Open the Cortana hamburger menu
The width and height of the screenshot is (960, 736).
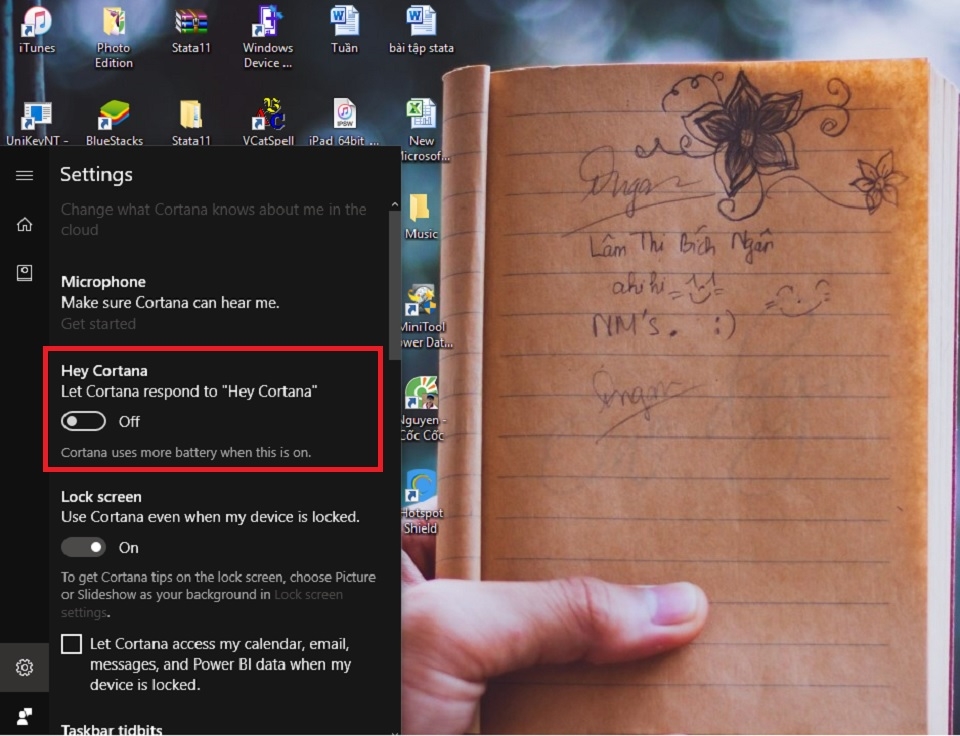pyautogui.click(x=24, y=176)
